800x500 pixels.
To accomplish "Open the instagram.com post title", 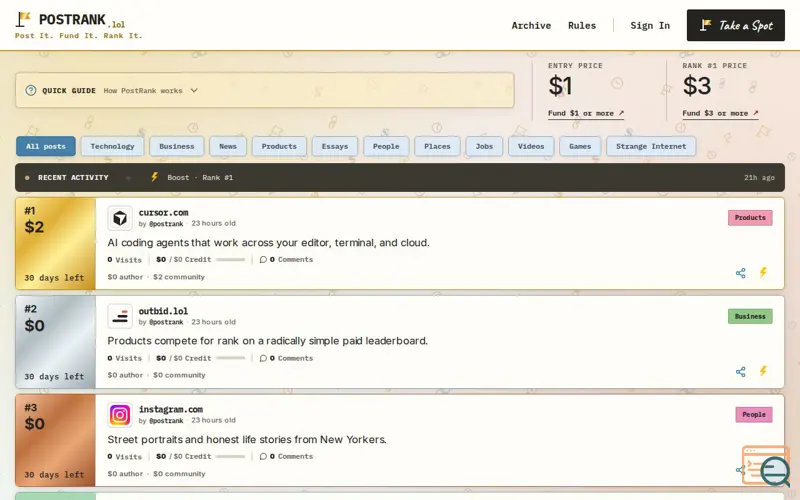I will pos(171,409).
